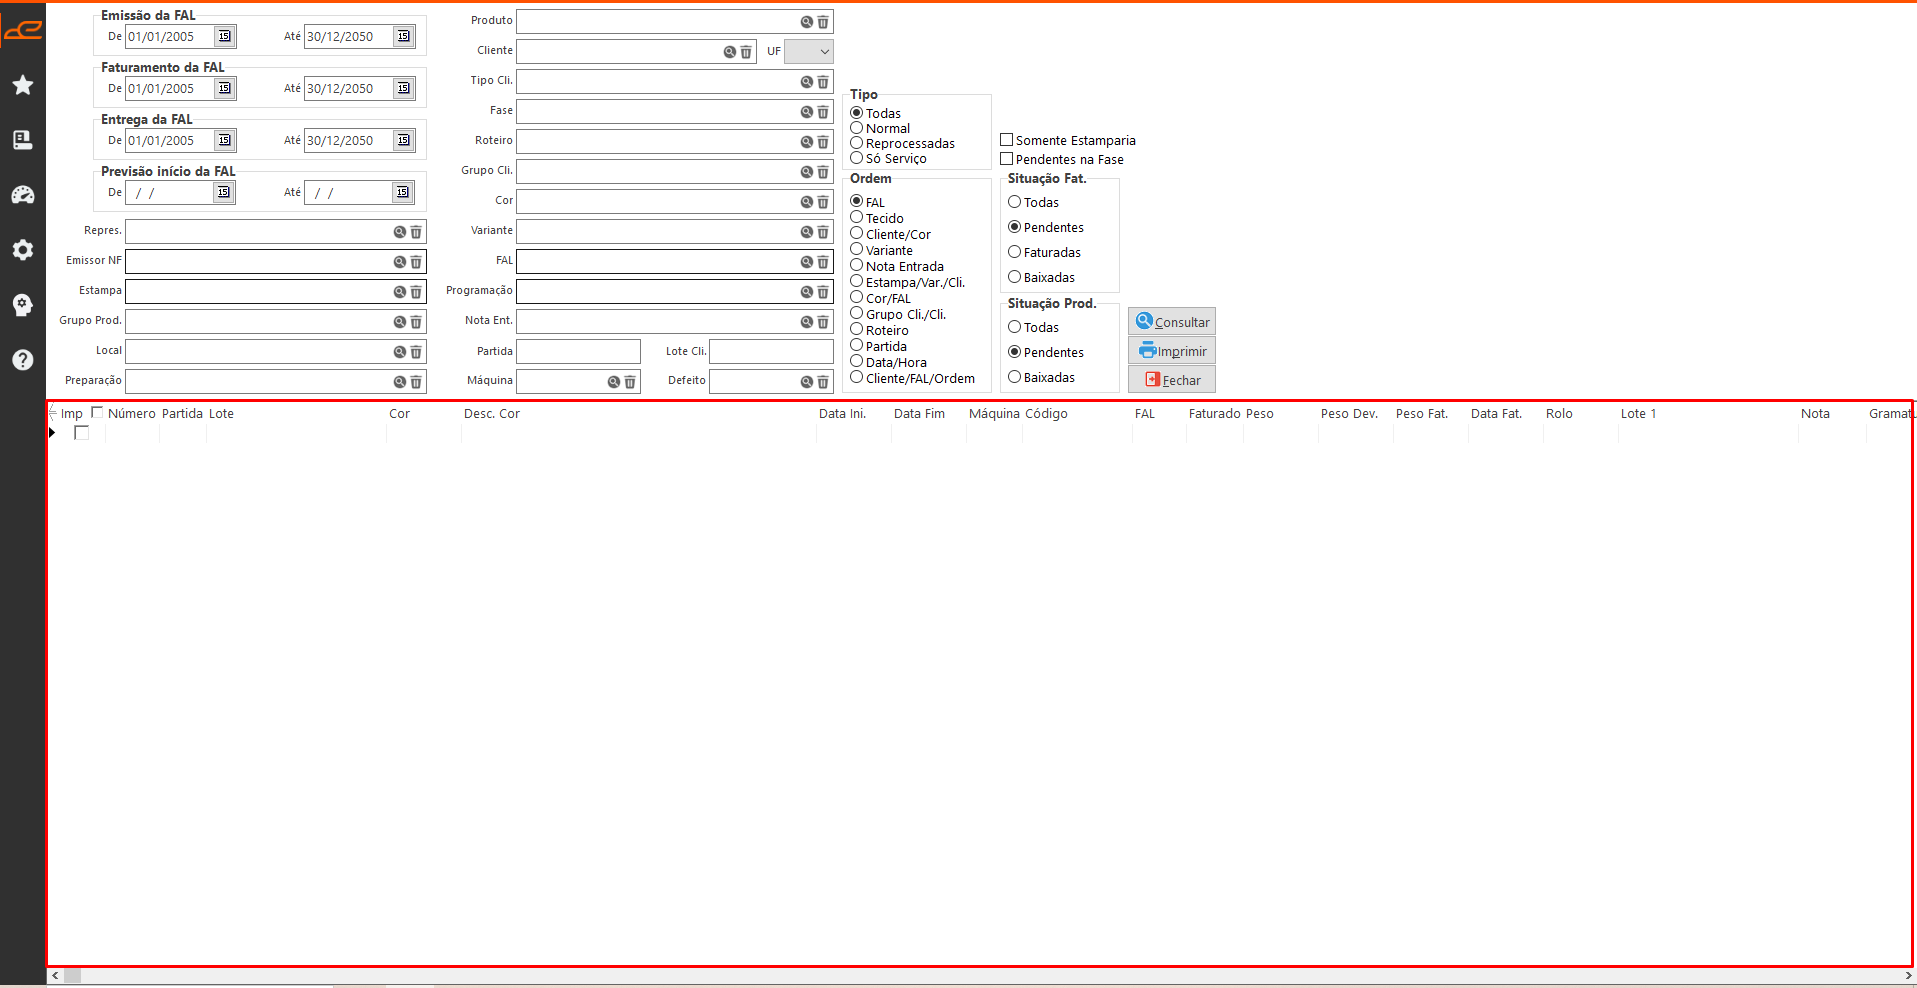Select Reprocessadas under Tipo

857,143
